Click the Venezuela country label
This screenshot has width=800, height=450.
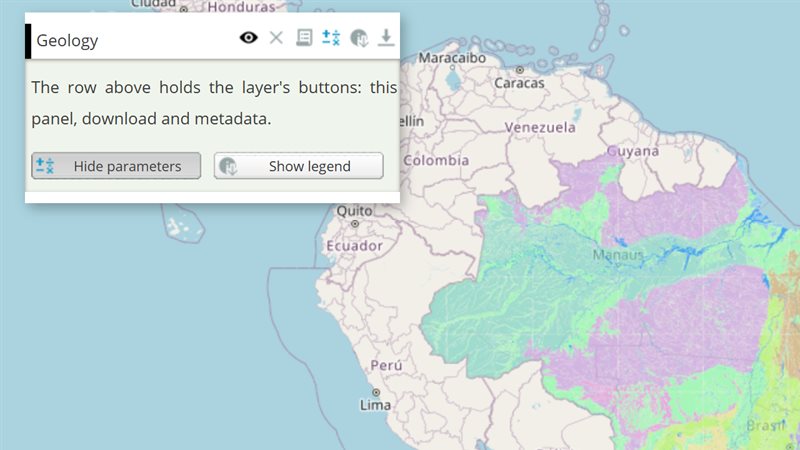click(540, 127)
